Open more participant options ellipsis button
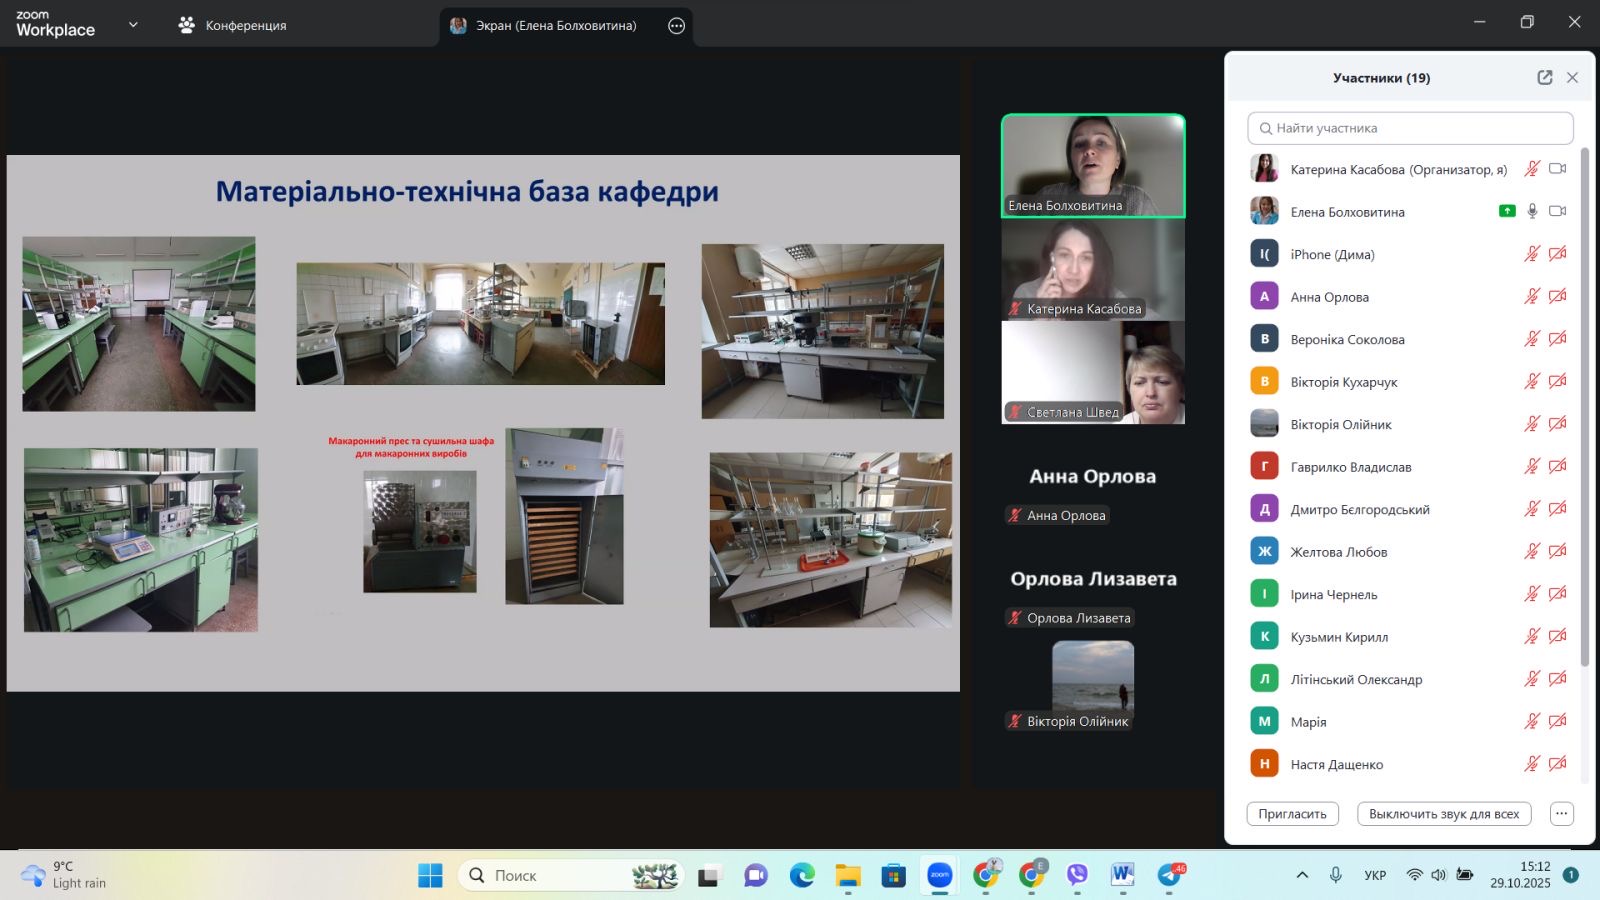Image resolution: width=1600 pixels, height=900 pixels. pos(1561,814)
